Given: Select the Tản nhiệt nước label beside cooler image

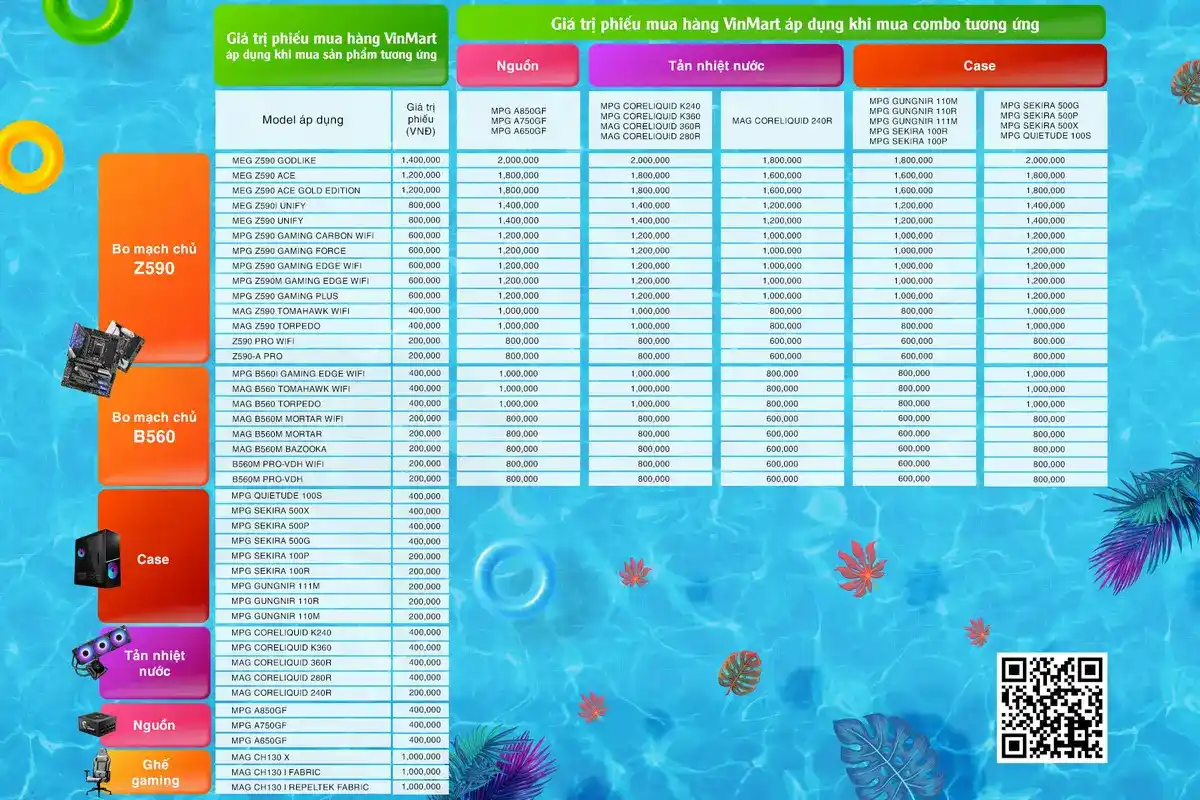Looking at the screenshot, I should [x=154, y=663].
